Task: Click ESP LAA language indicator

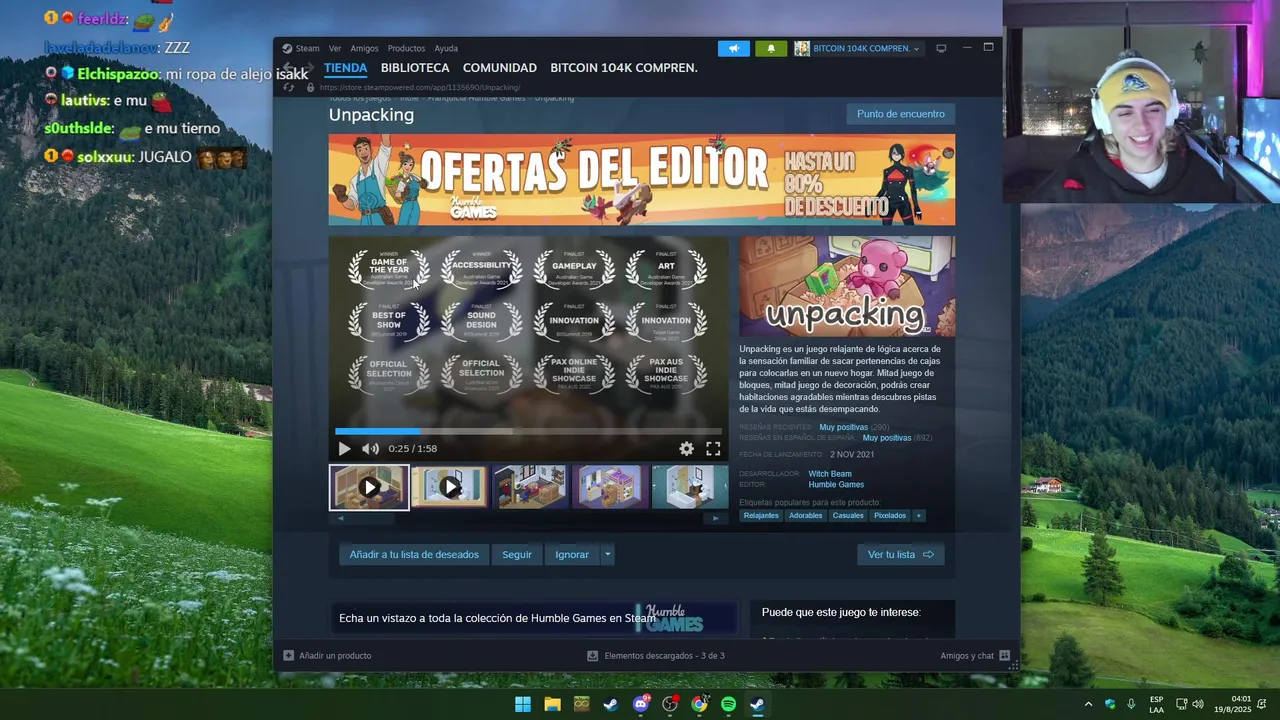Action: (1156, 704)
